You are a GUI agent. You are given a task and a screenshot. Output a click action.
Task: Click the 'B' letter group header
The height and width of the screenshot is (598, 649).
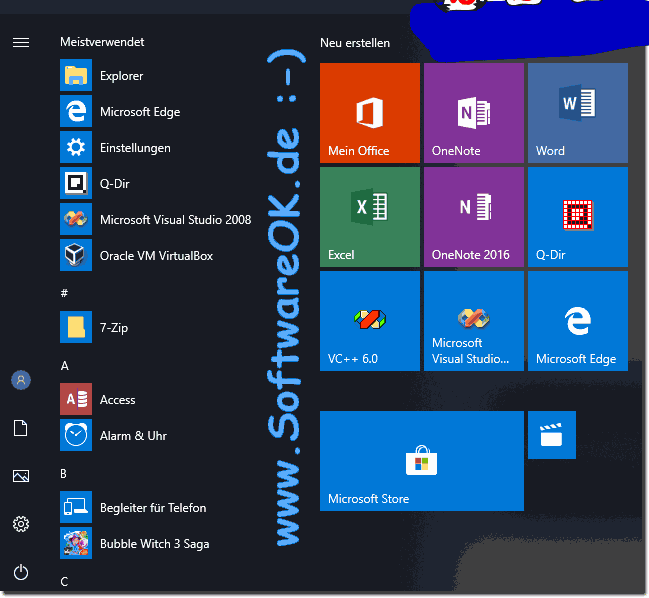pos(63,474)
